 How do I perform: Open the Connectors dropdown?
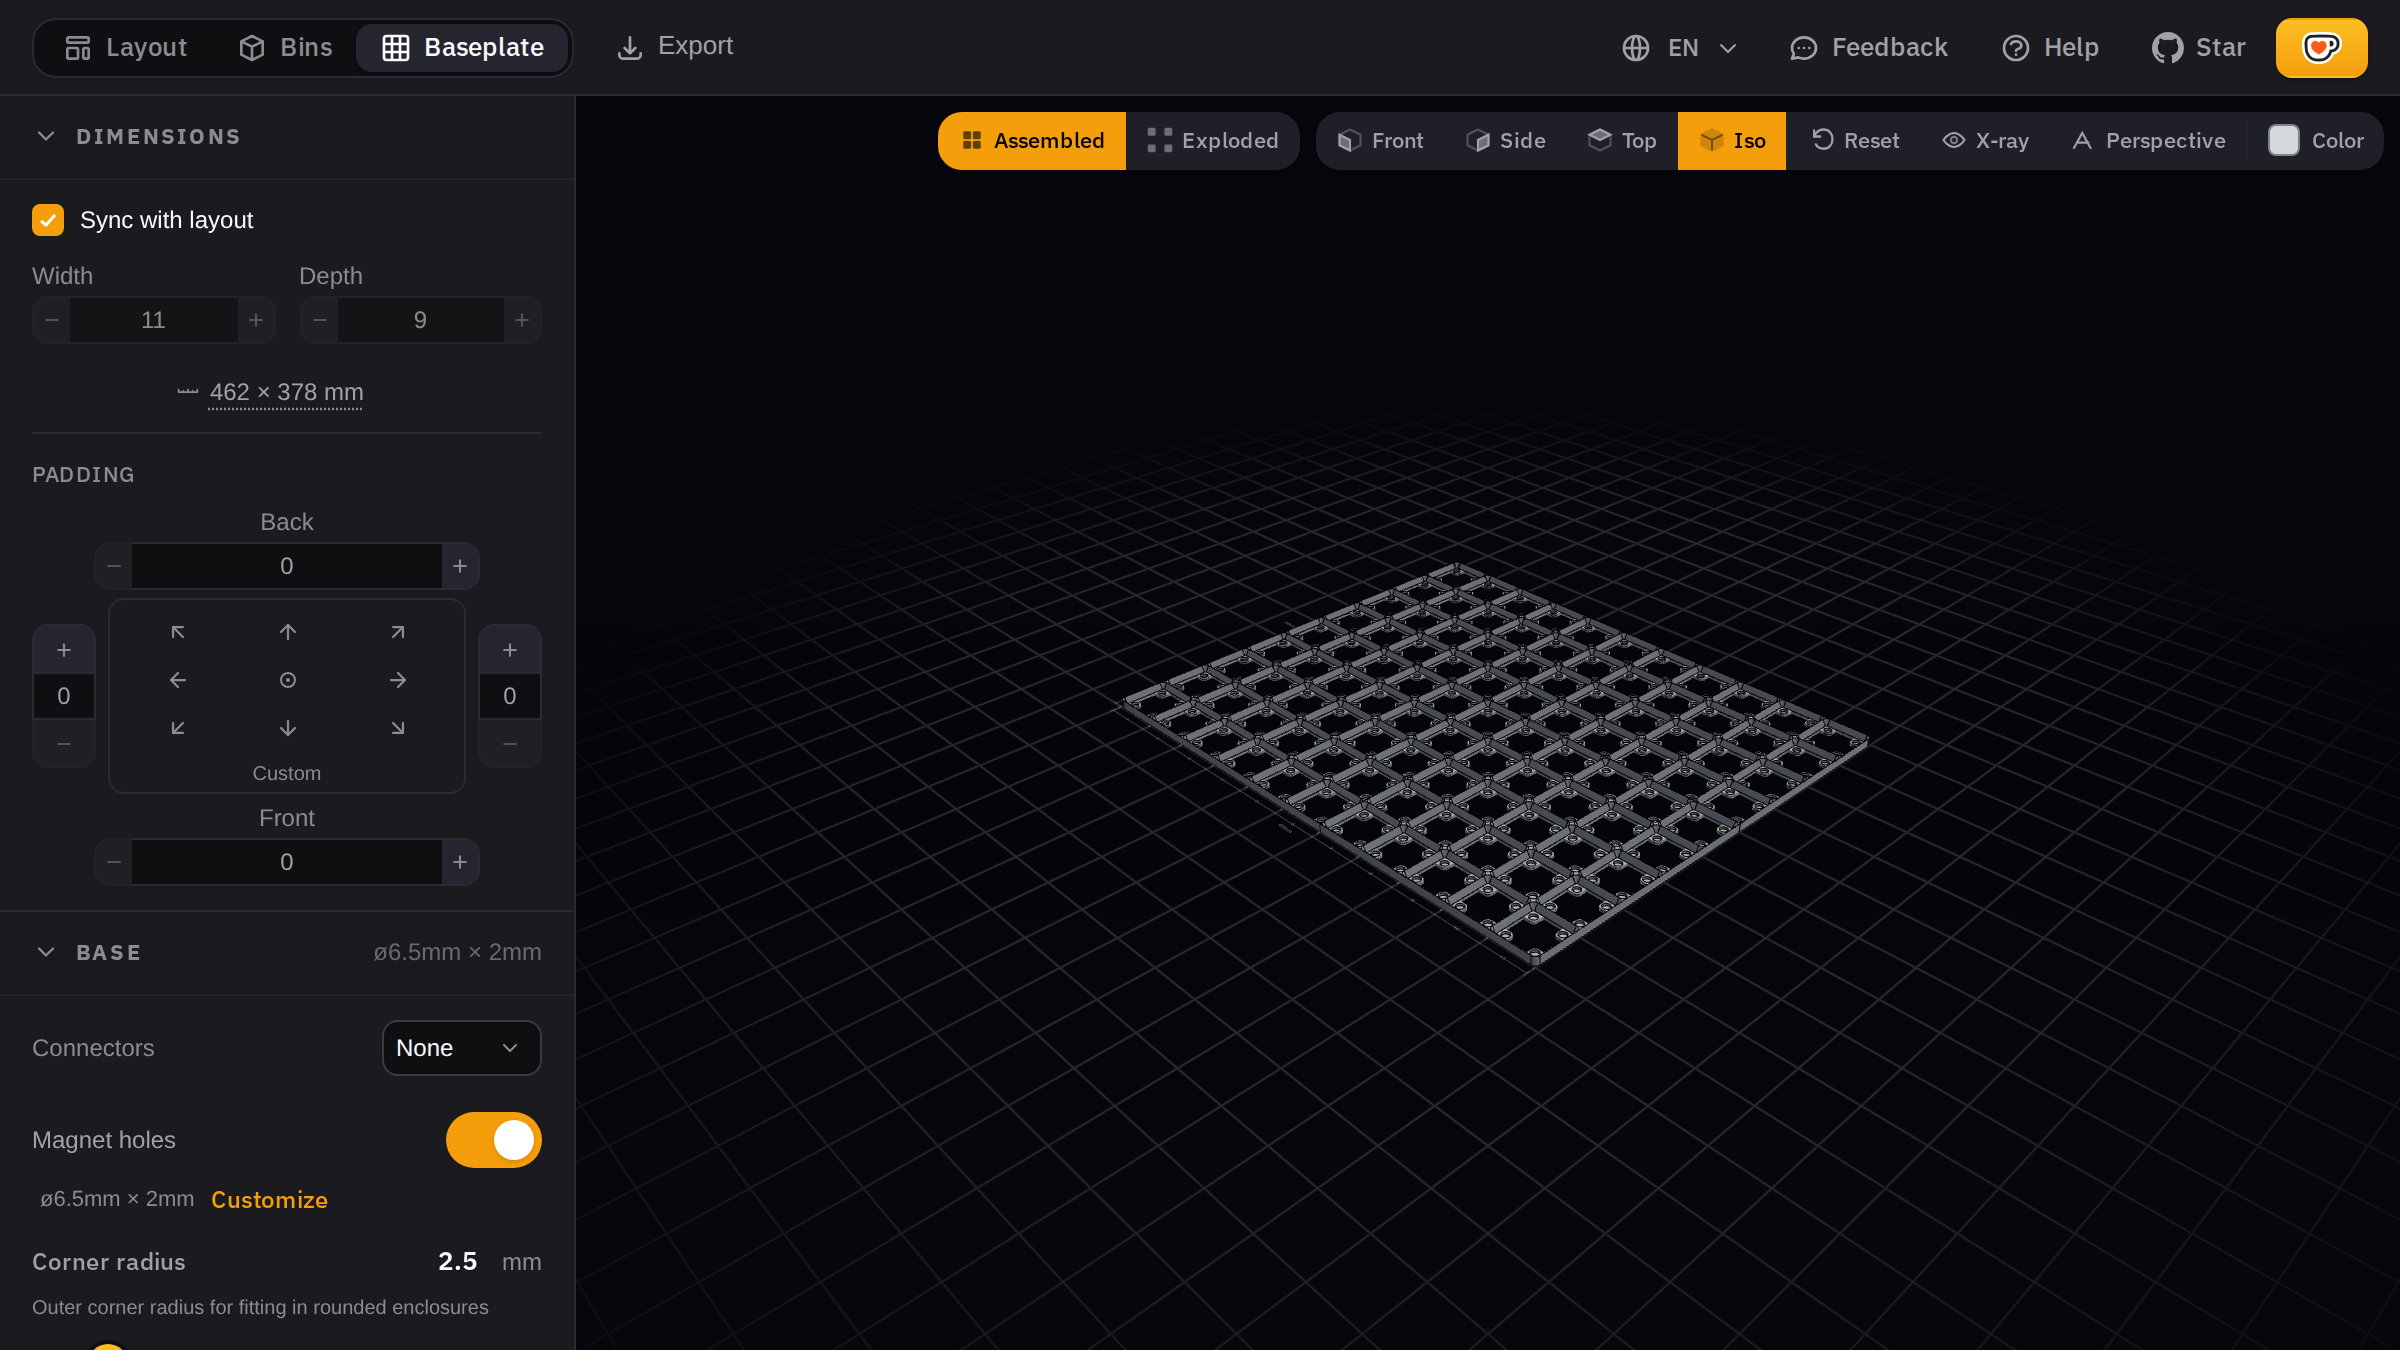point(462,1048)
